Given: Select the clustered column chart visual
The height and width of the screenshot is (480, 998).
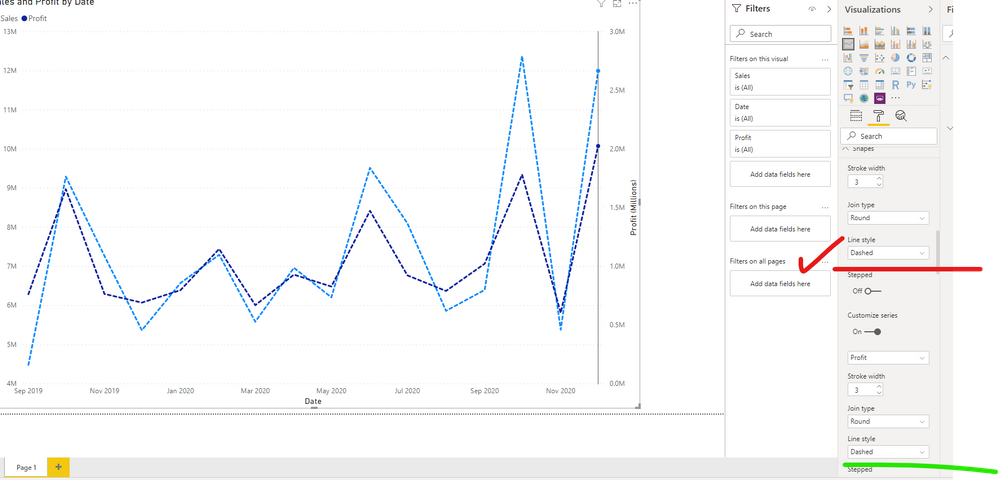Looking at the screenshot, I should 896,31.
